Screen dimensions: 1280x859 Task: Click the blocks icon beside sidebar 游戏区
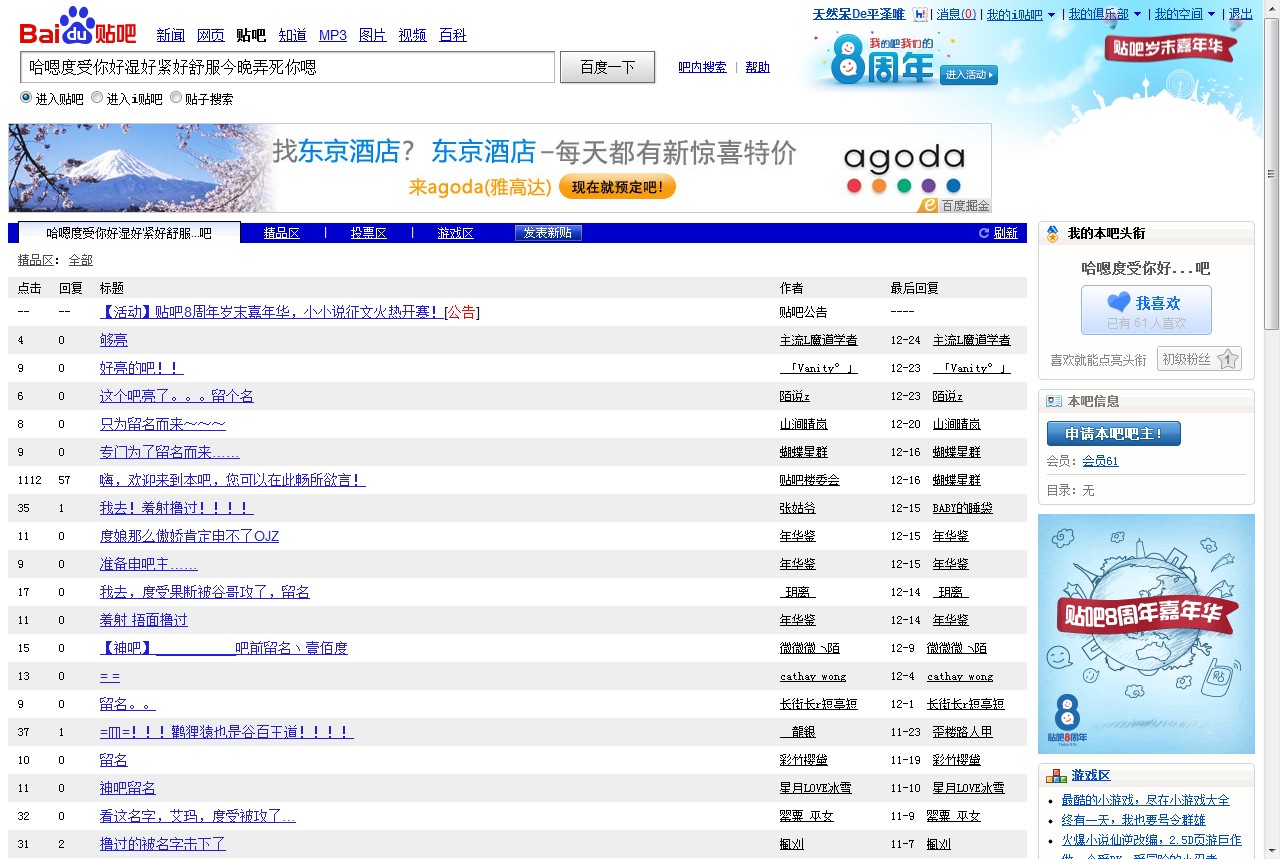[x=1055, y=776]
